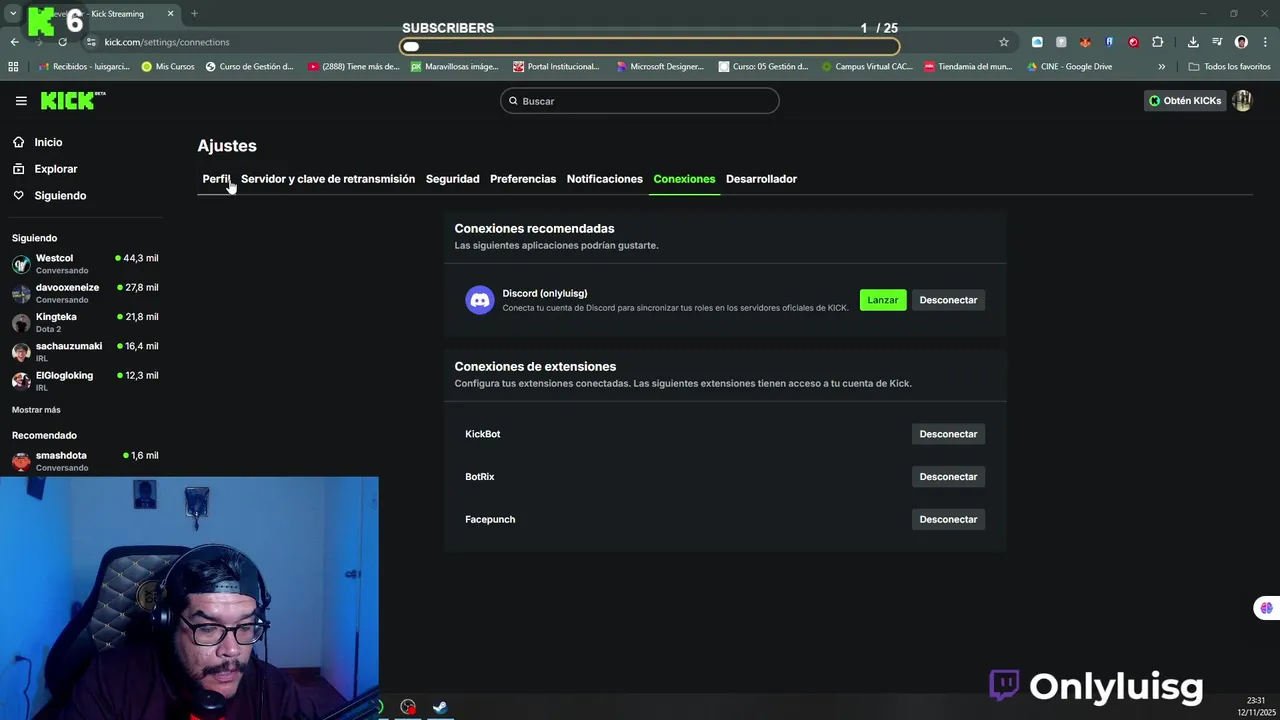1280x720 pixels.
Task: Open browser downloads icon
Action: (1193, 42)
